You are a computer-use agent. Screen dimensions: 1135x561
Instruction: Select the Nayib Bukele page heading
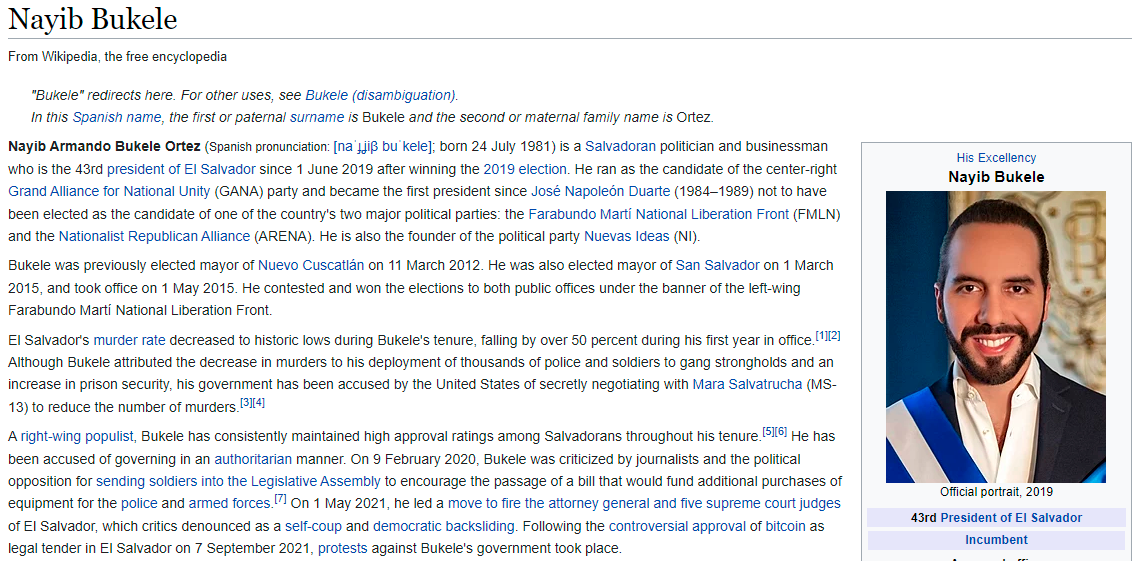(x=93, y=20)
